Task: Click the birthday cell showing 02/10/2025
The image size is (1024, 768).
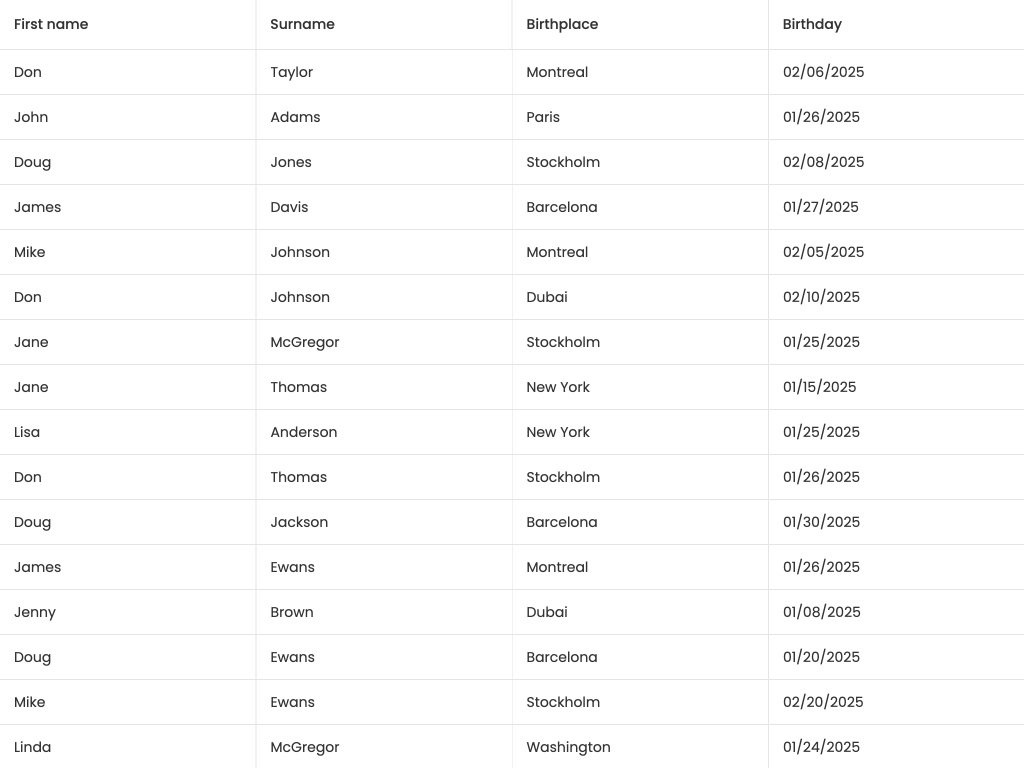Action: coord(821,297)
